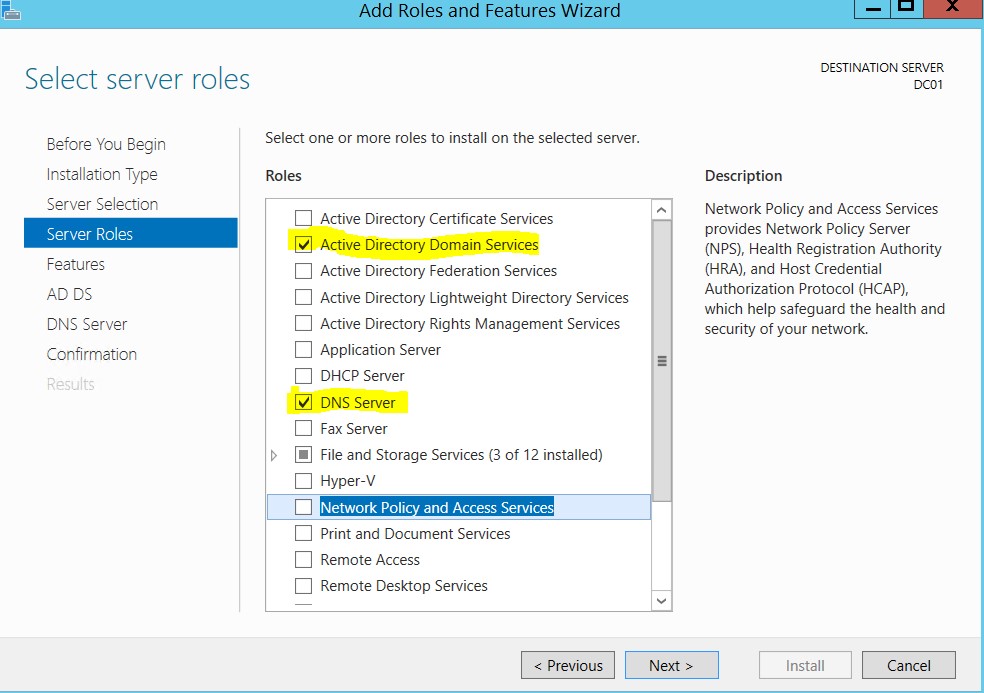Click Active Directory Rights Management Services label
984x693 pixels.
tap(470, 323)
